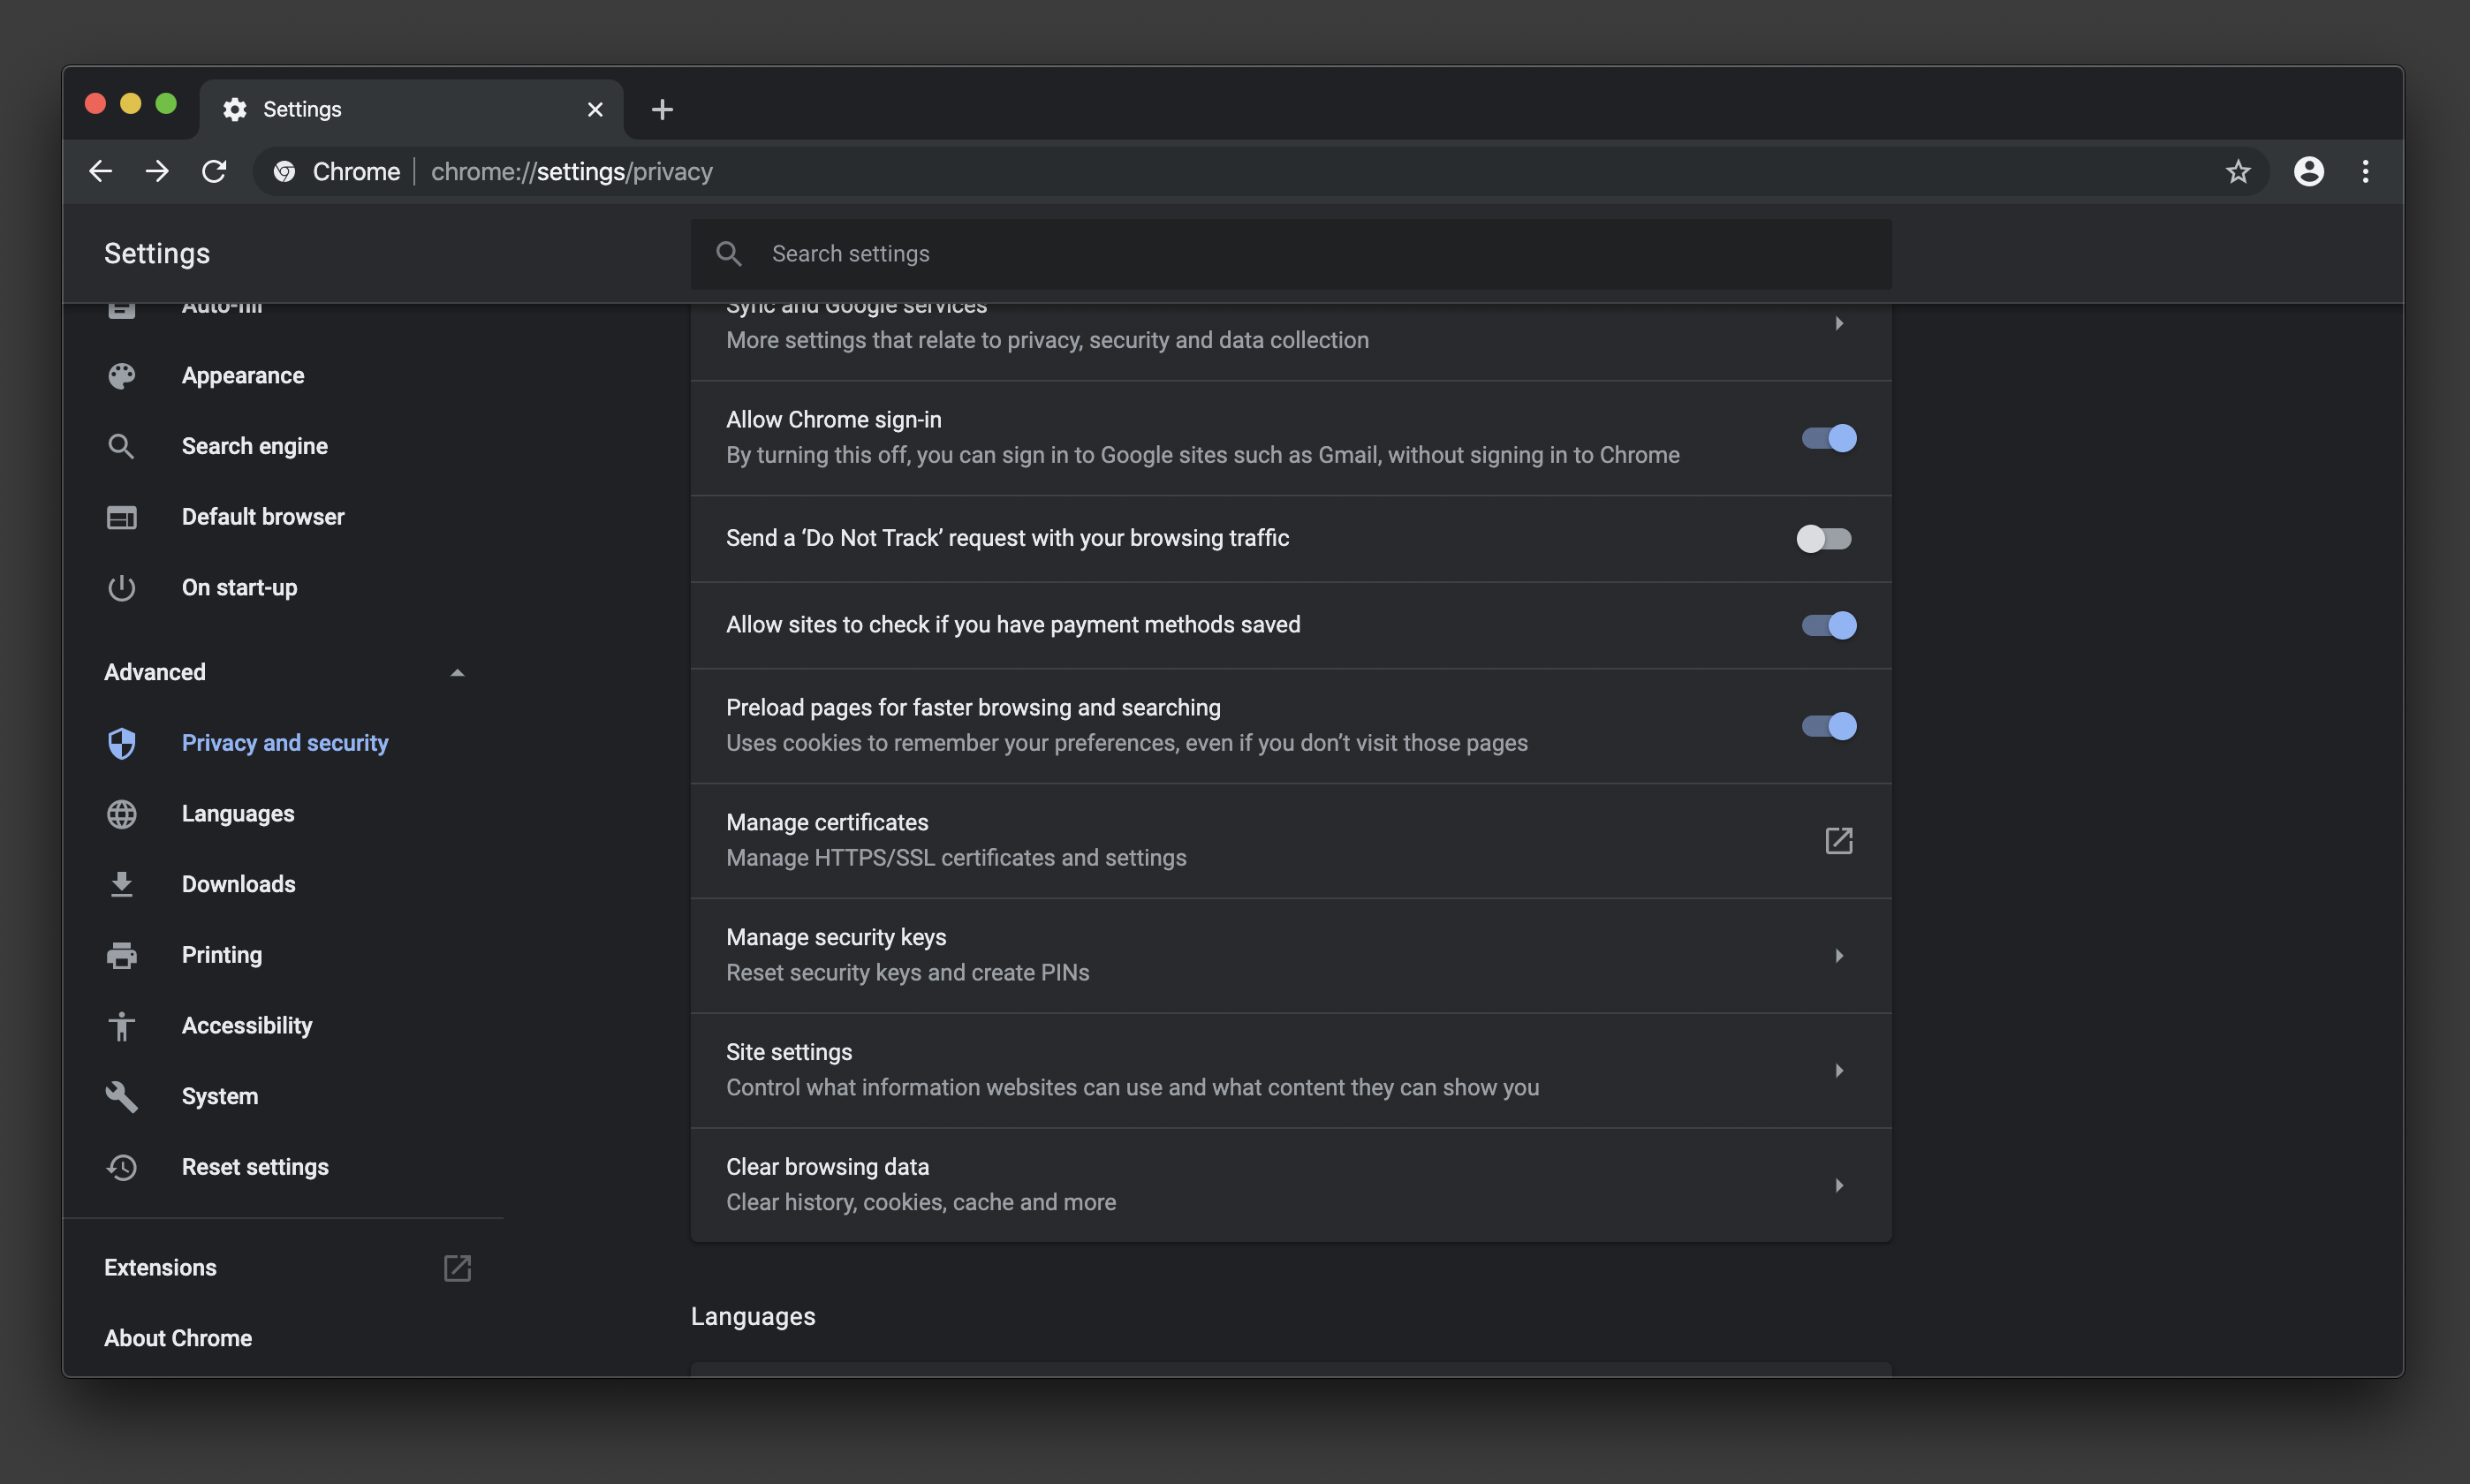
Task: Open Chrome's three-dot menu
Action: coord(2364,171)
